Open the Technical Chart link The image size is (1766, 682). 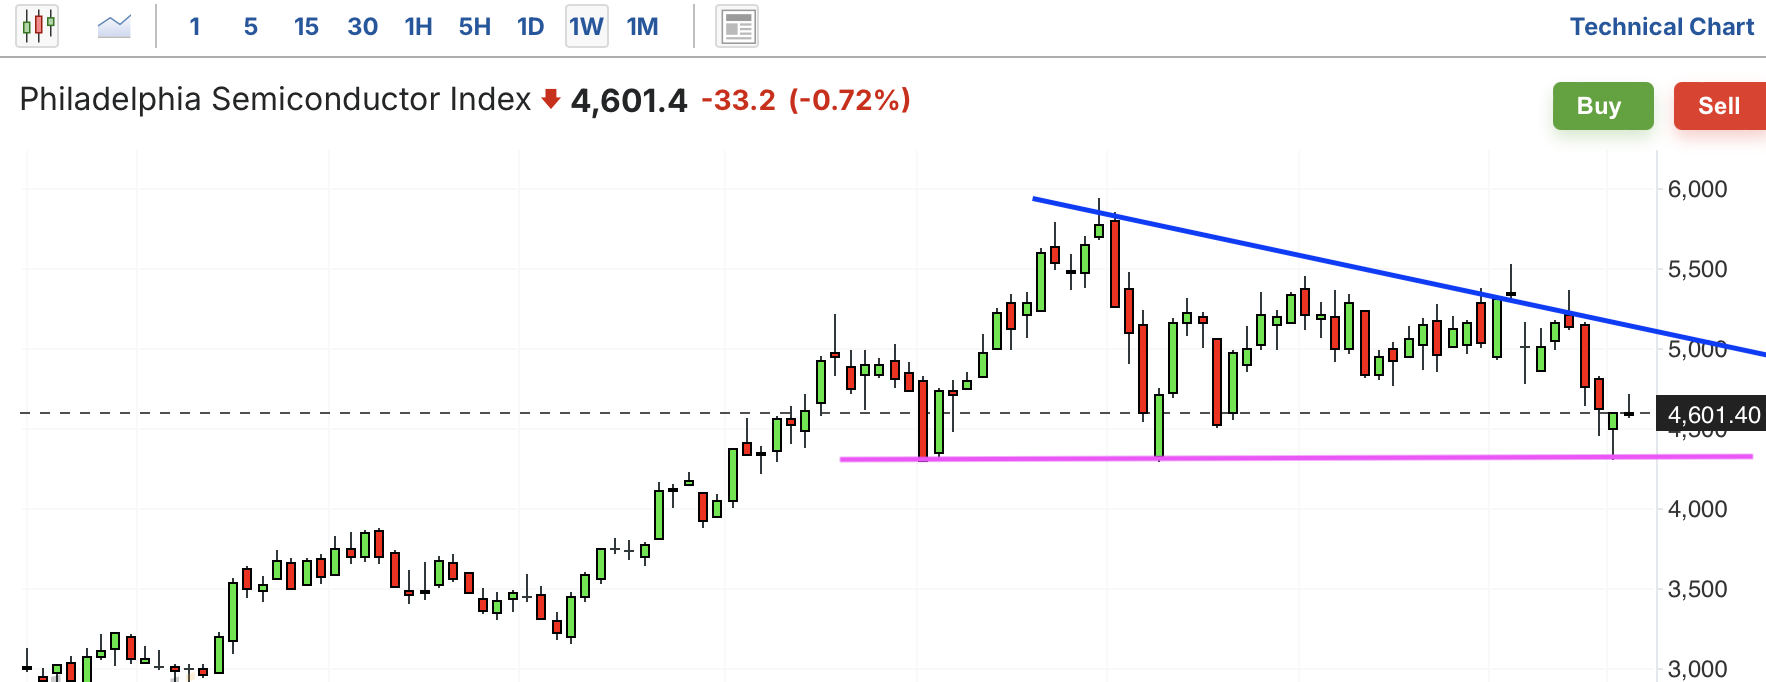pos(1661,27)
